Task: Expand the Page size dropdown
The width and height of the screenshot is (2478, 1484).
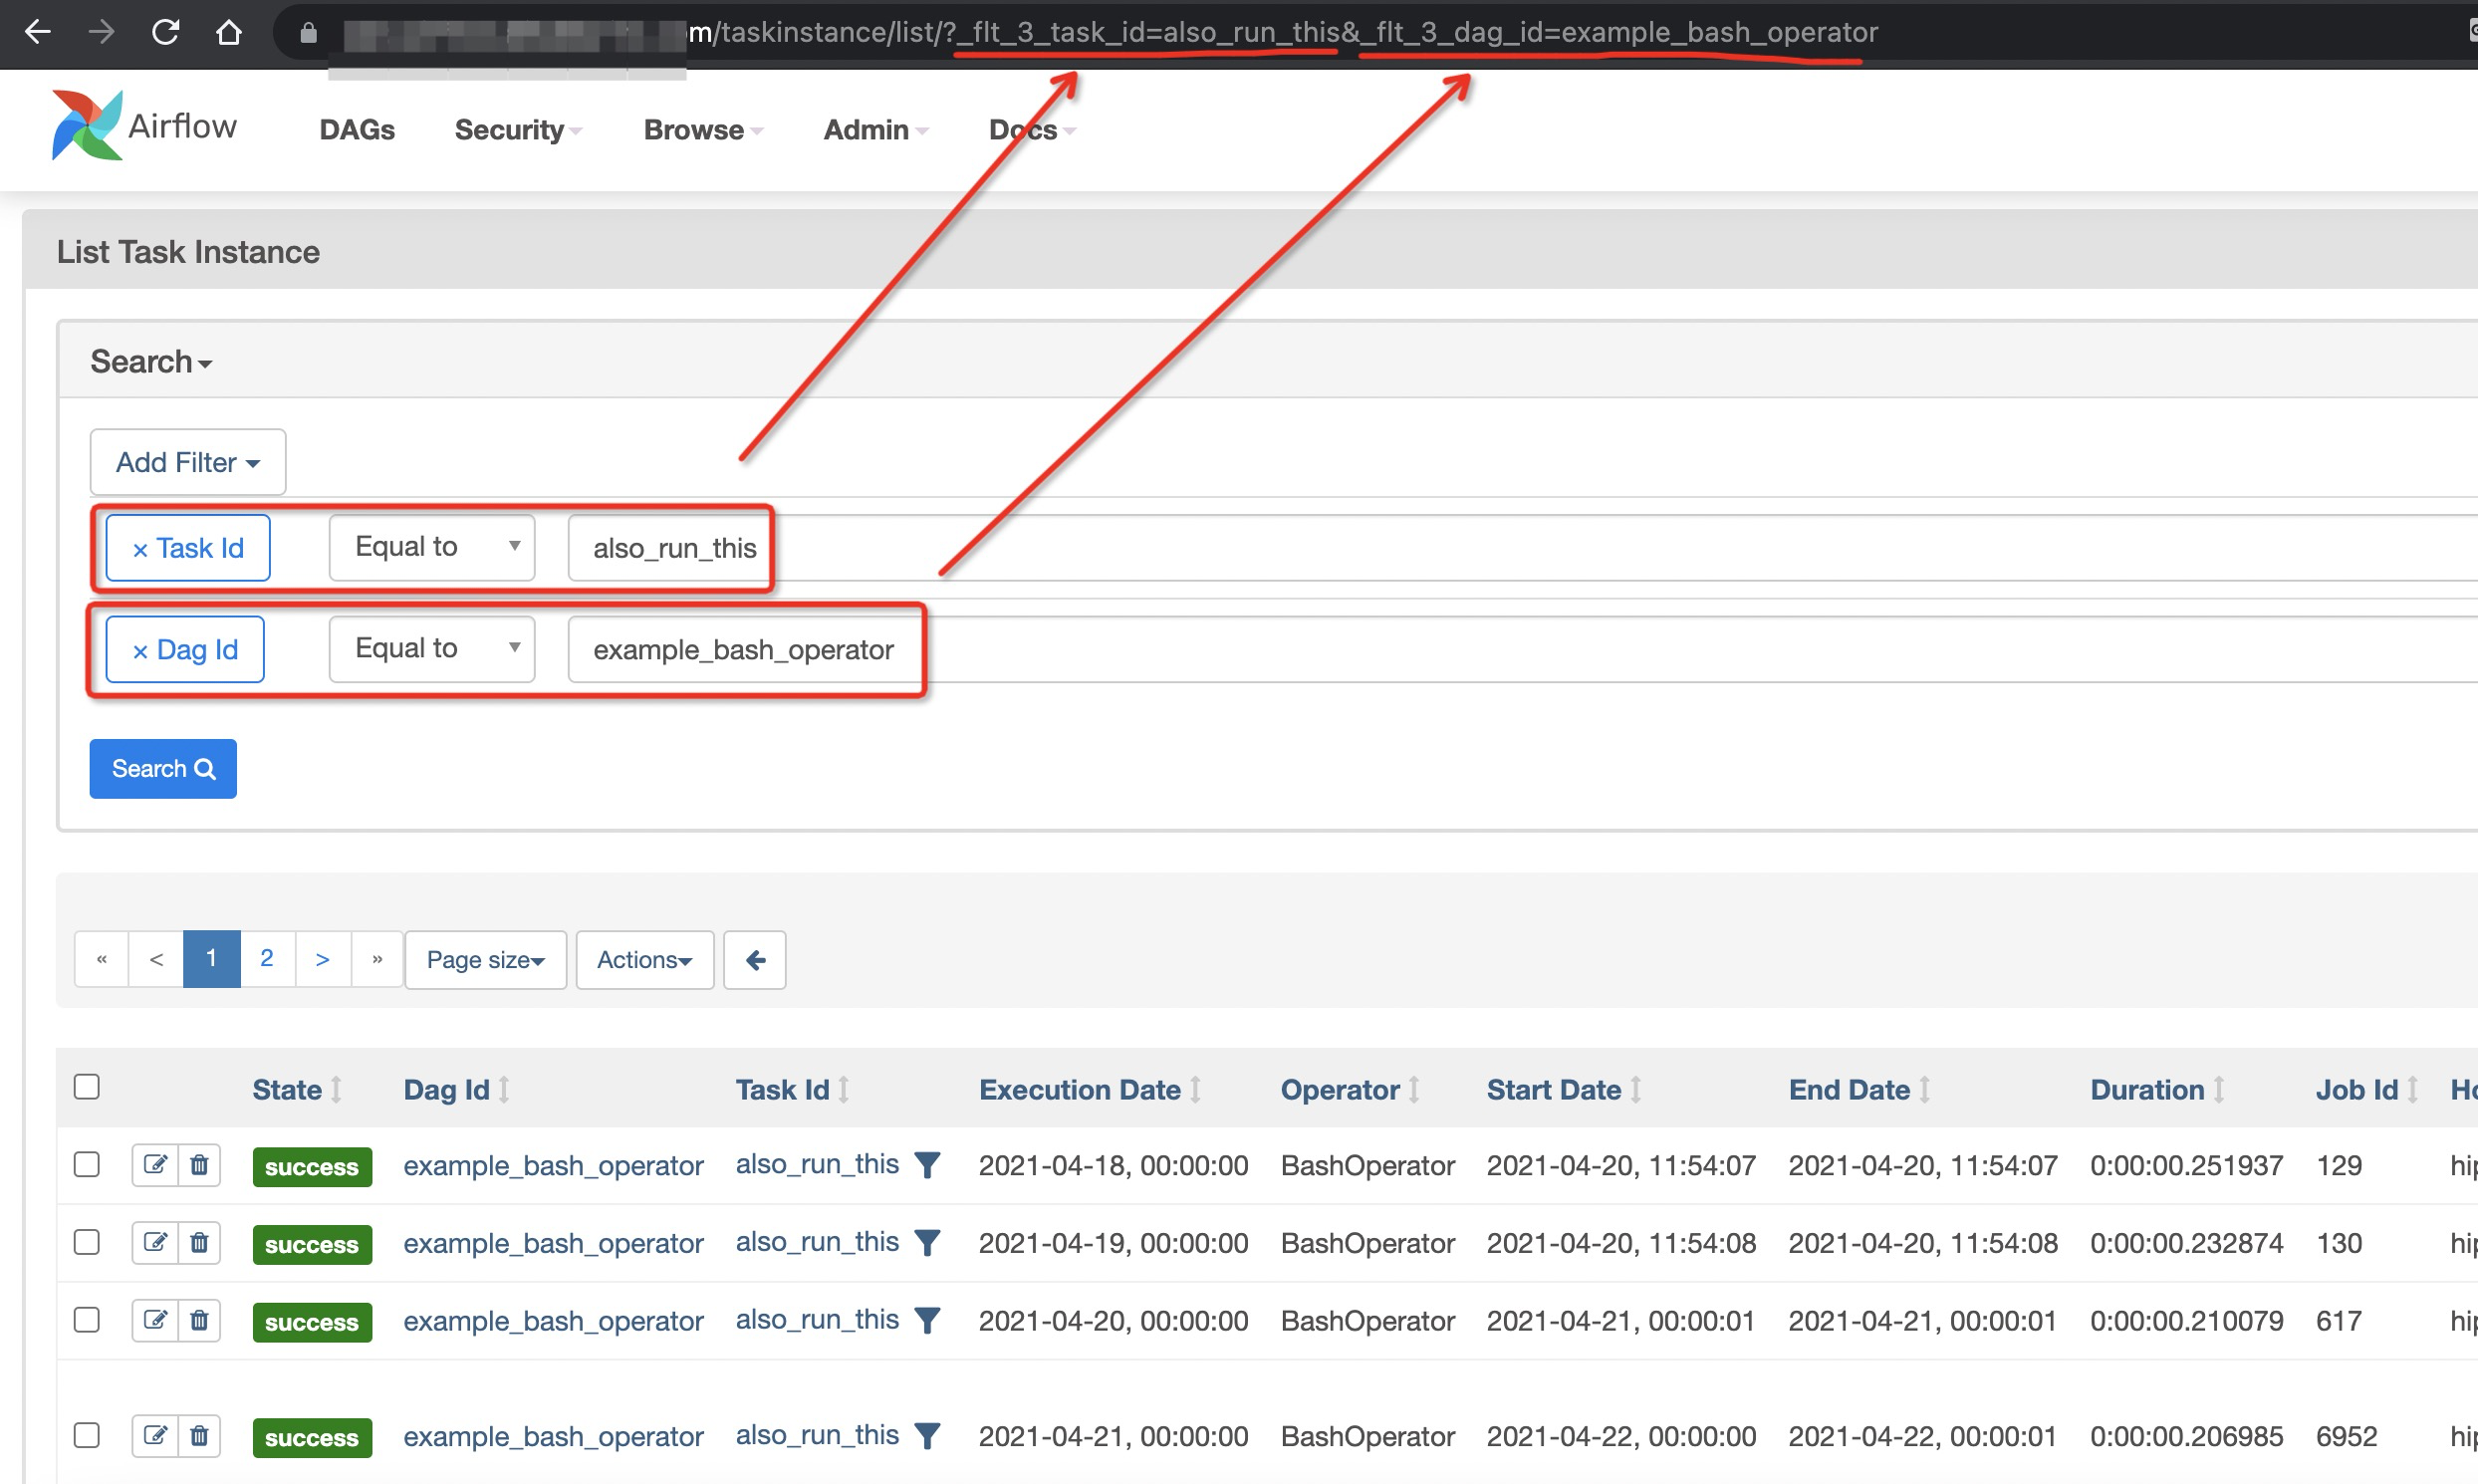Action: (485, 960)
